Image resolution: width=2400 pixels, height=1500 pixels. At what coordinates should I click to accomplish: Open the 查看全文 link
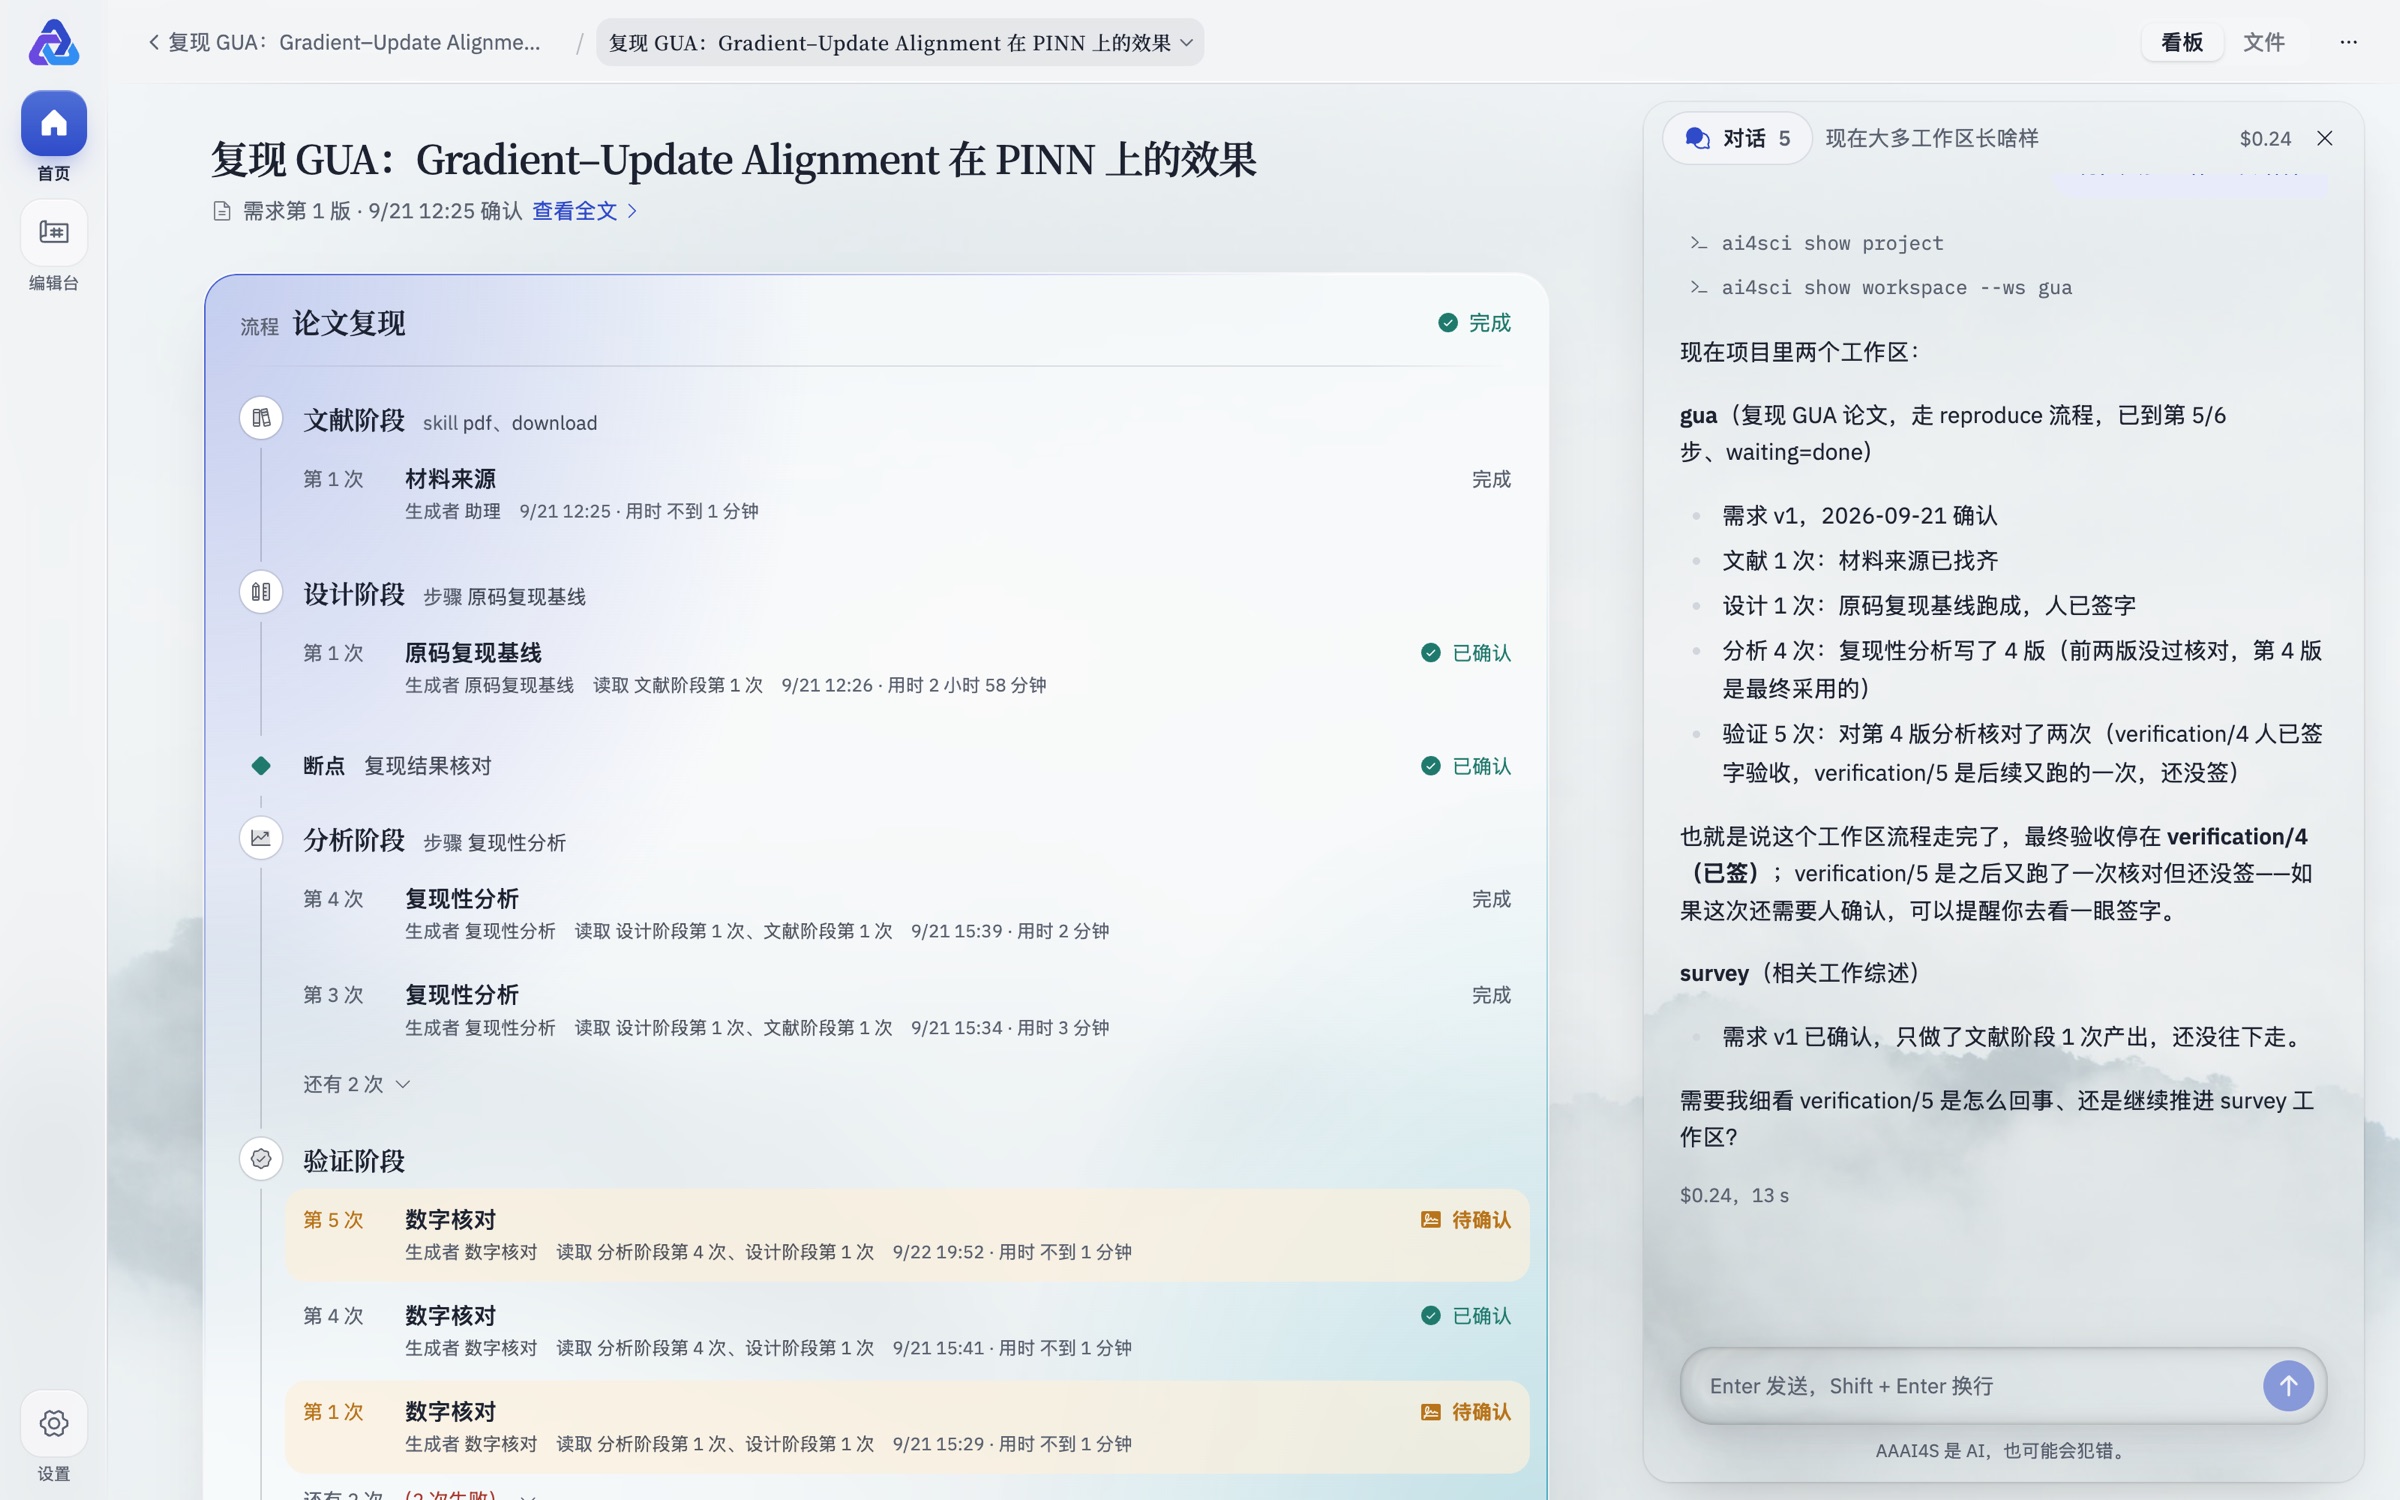(x=575, y=211)
